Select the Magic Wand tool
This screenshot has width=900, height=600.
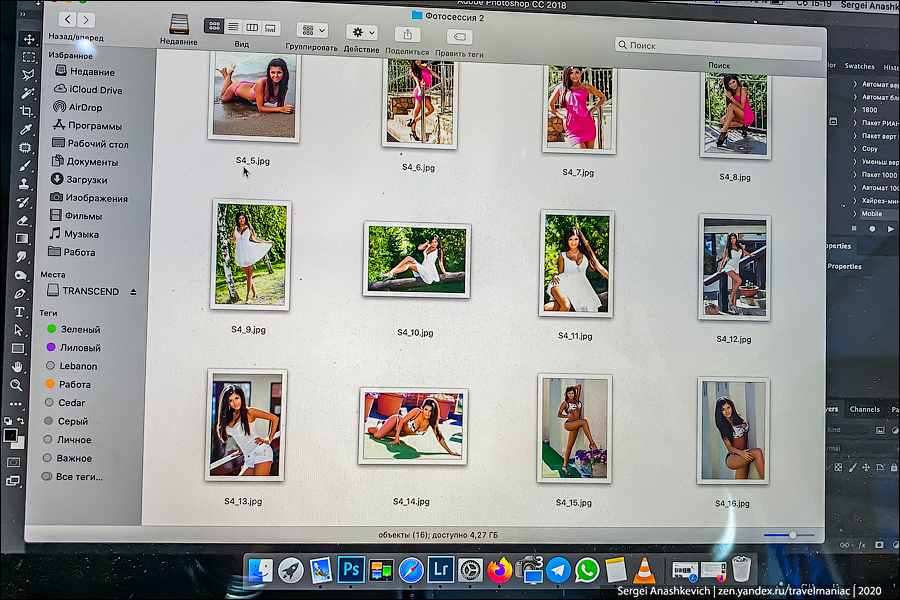pyautogui.click(x=28, y=92)
